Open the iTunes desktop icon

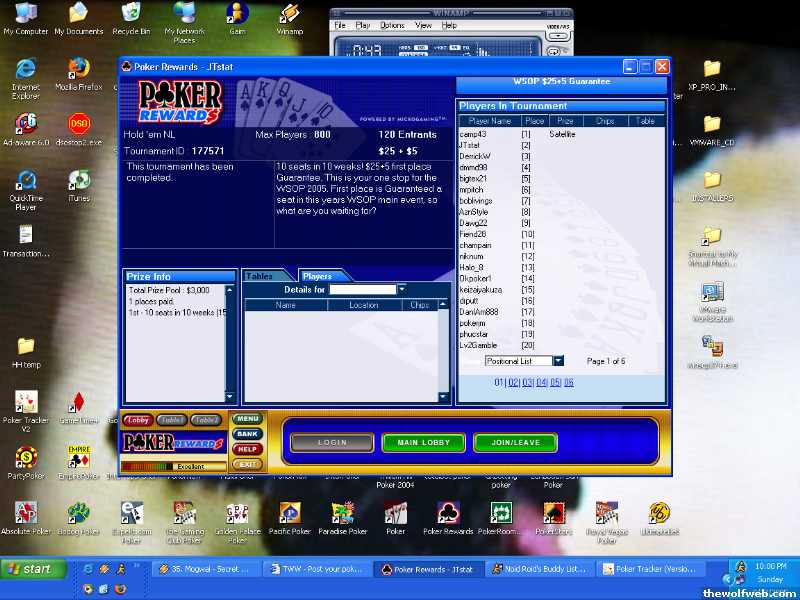pos(79,181)
